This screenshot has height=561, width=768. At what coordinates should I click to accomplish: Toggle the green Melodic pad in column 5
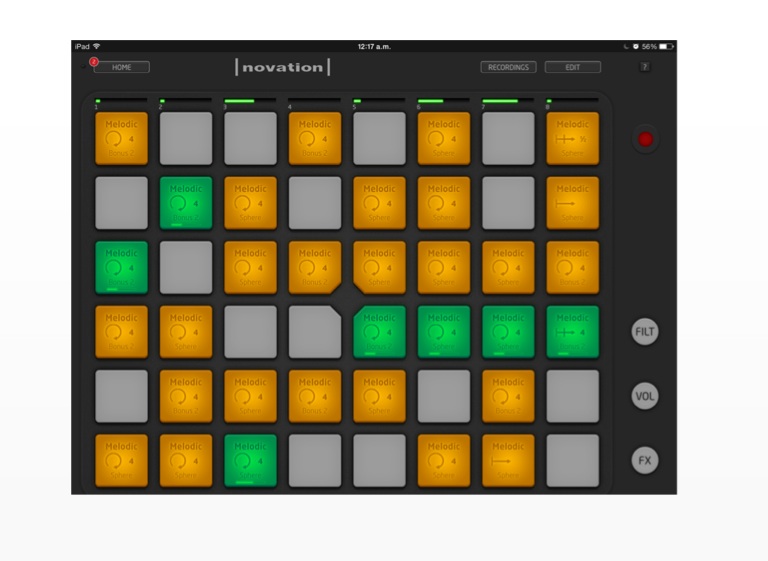(379, 332)
